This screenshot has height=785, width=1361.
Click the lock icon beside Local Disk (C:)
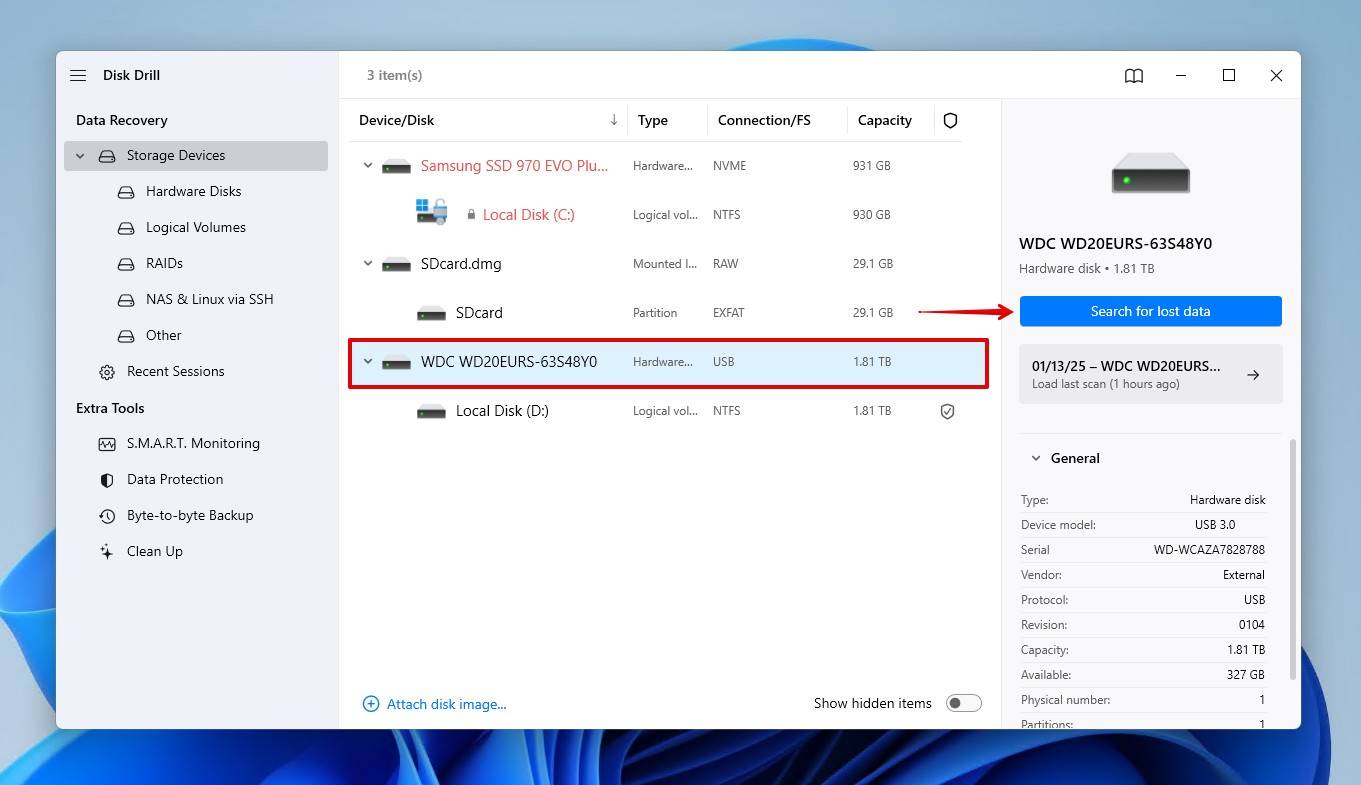point(470,215)
